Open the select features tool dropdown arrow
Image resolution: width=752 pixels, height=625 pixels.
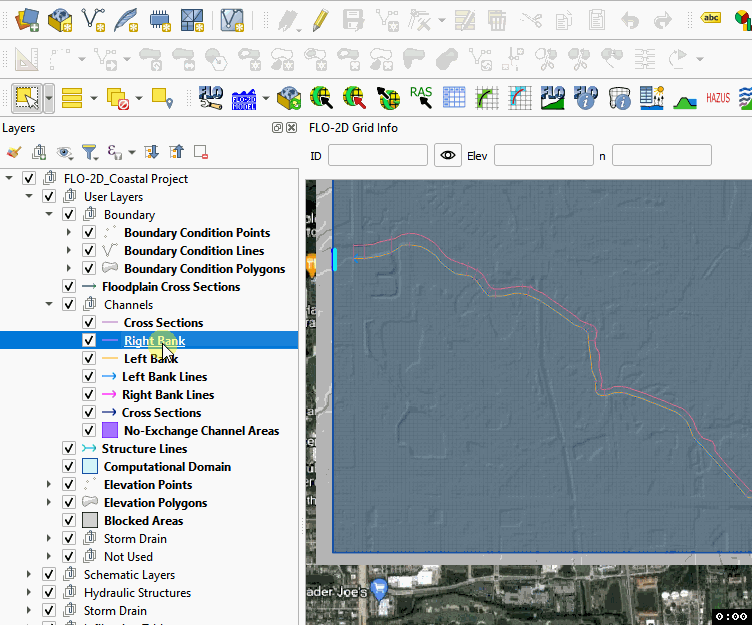(49, 98)
